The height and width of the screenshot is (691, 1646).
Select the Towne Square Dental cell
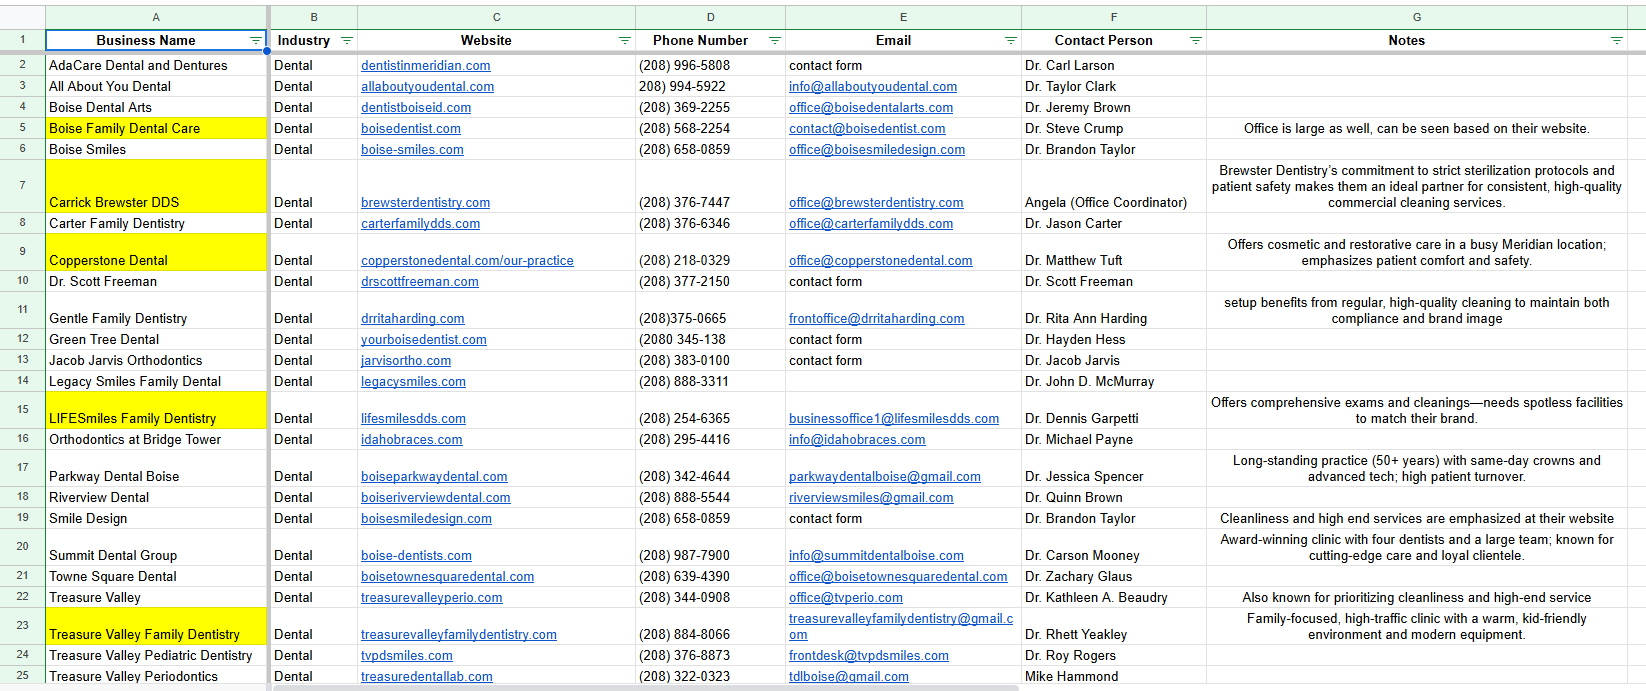[156, 576]
